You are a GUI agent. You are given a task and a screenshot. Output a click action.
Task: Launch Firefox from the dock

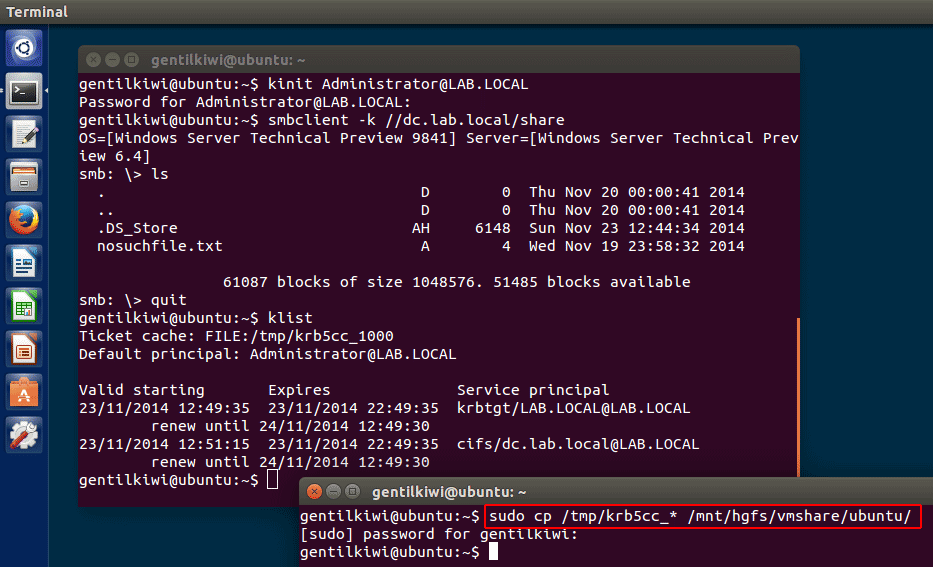24,220
